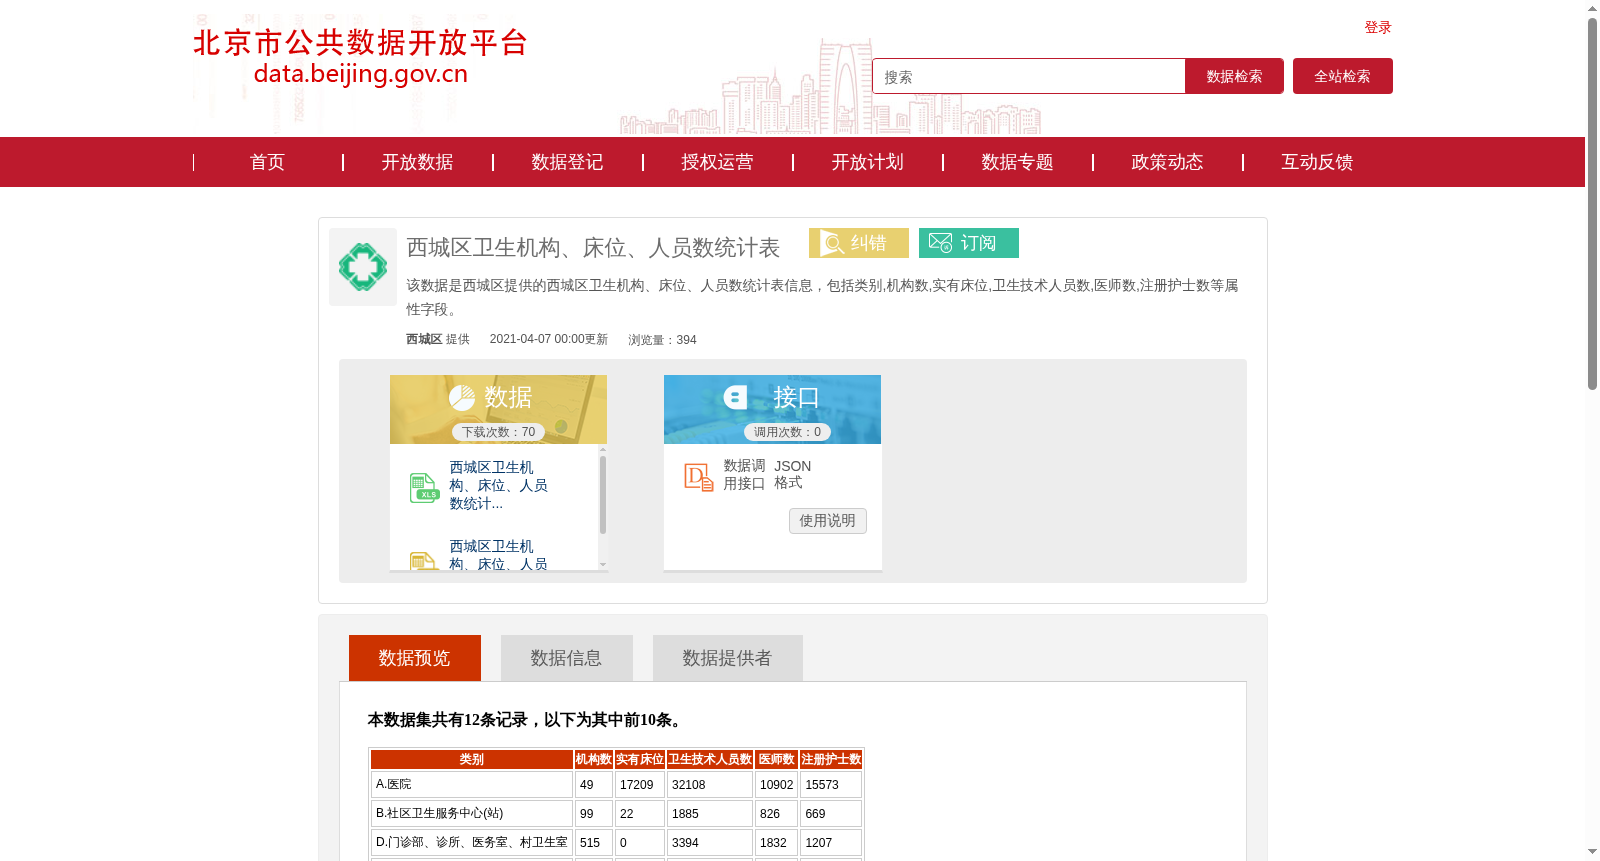The image size is (1600, 861).
Task: Click the green health cross dataset icon
Action: (363, 267)
